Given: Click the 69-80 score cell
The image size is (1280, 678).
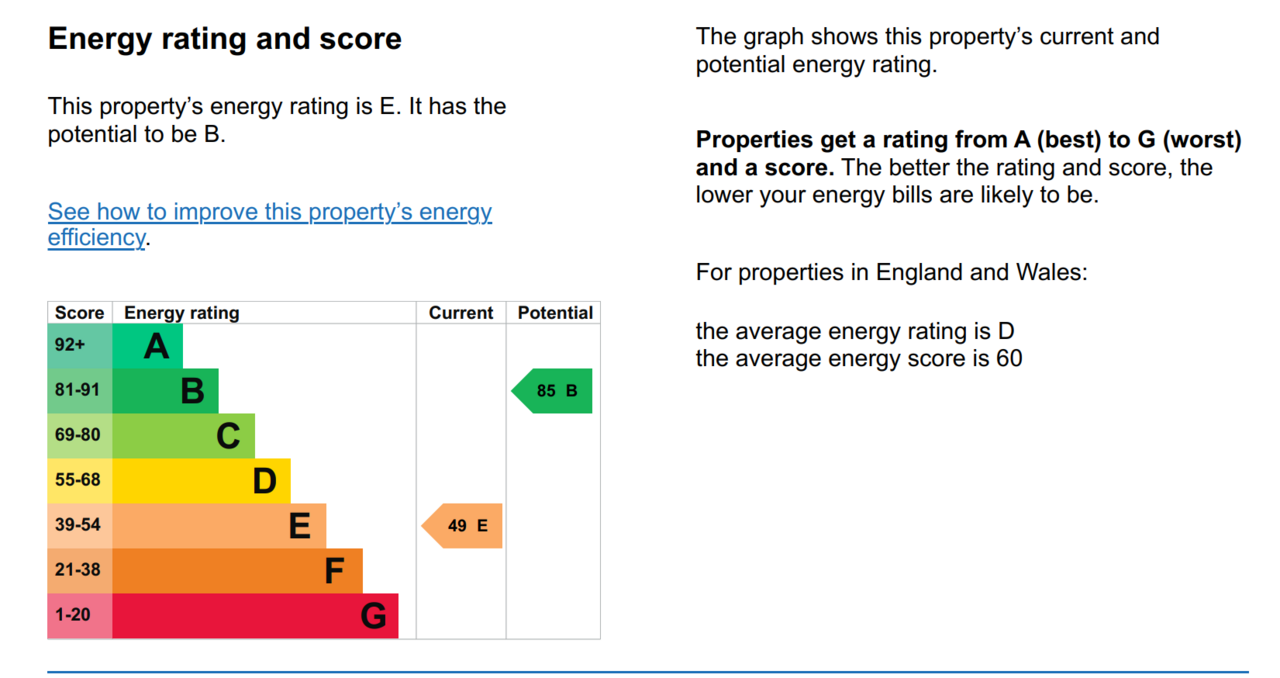Looking at the screenshot, I should tap(80, 436).
